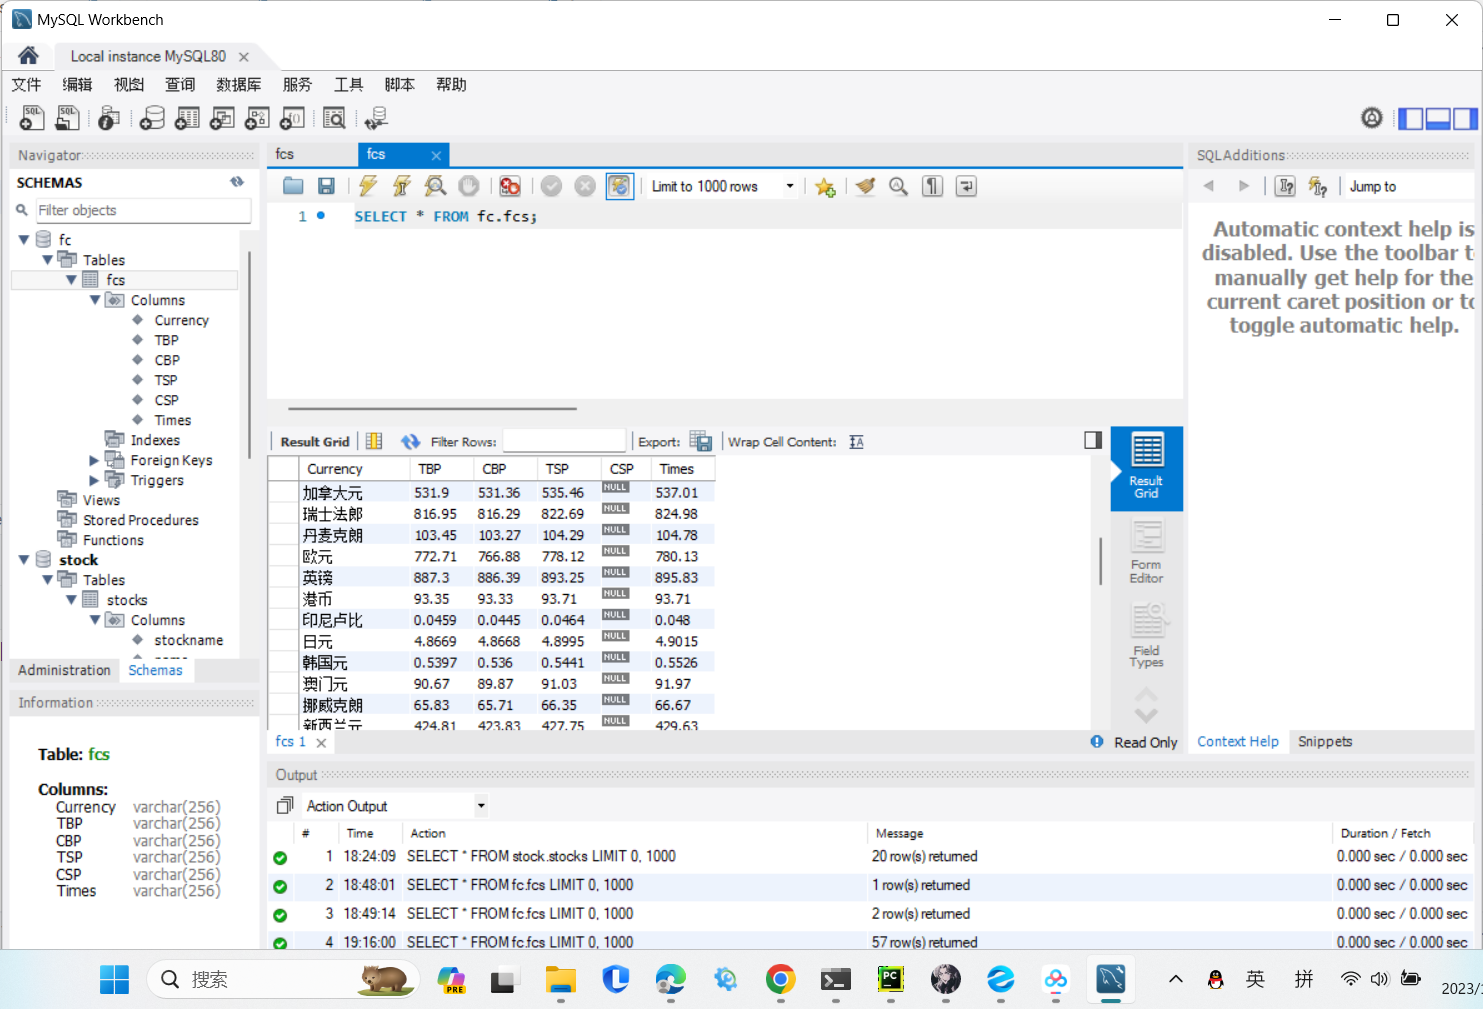This screenshot has height=1009, width=1483.
Task: Toggle word wrapping in editor
Action: (x=966, y=186)
